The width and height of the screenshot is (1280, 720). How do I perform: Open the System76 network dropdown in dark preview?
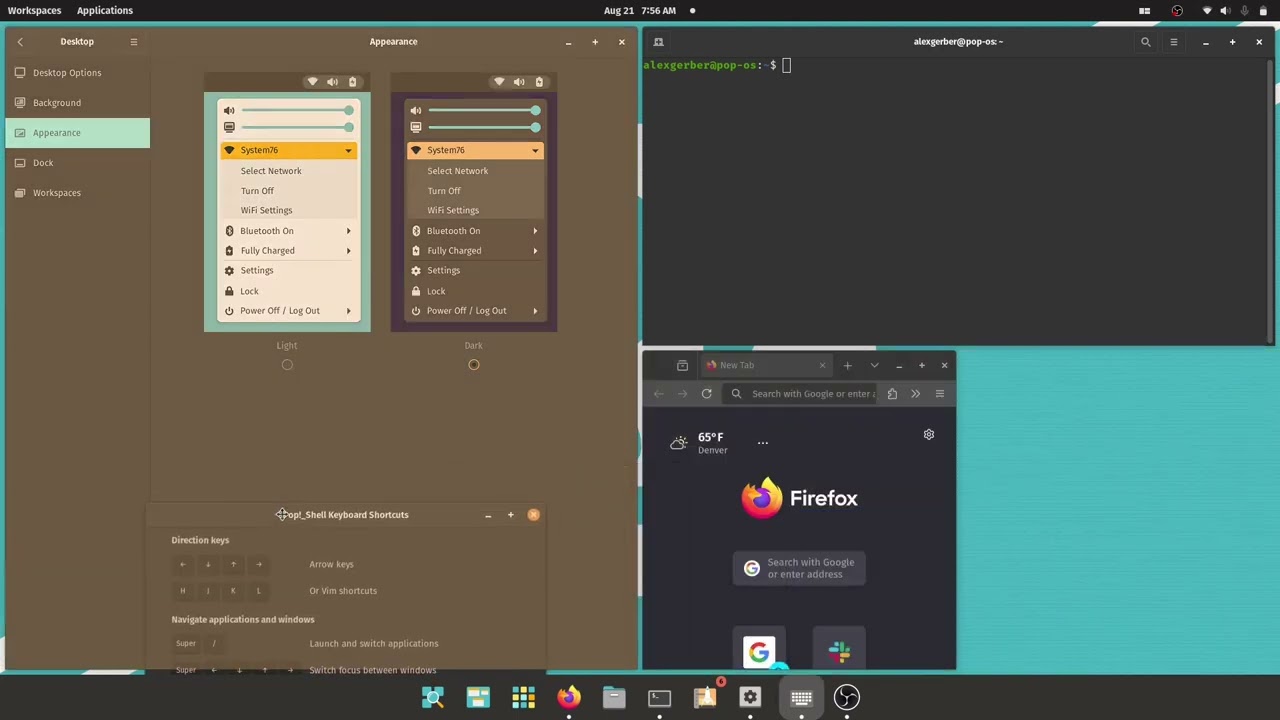[474, 149]
